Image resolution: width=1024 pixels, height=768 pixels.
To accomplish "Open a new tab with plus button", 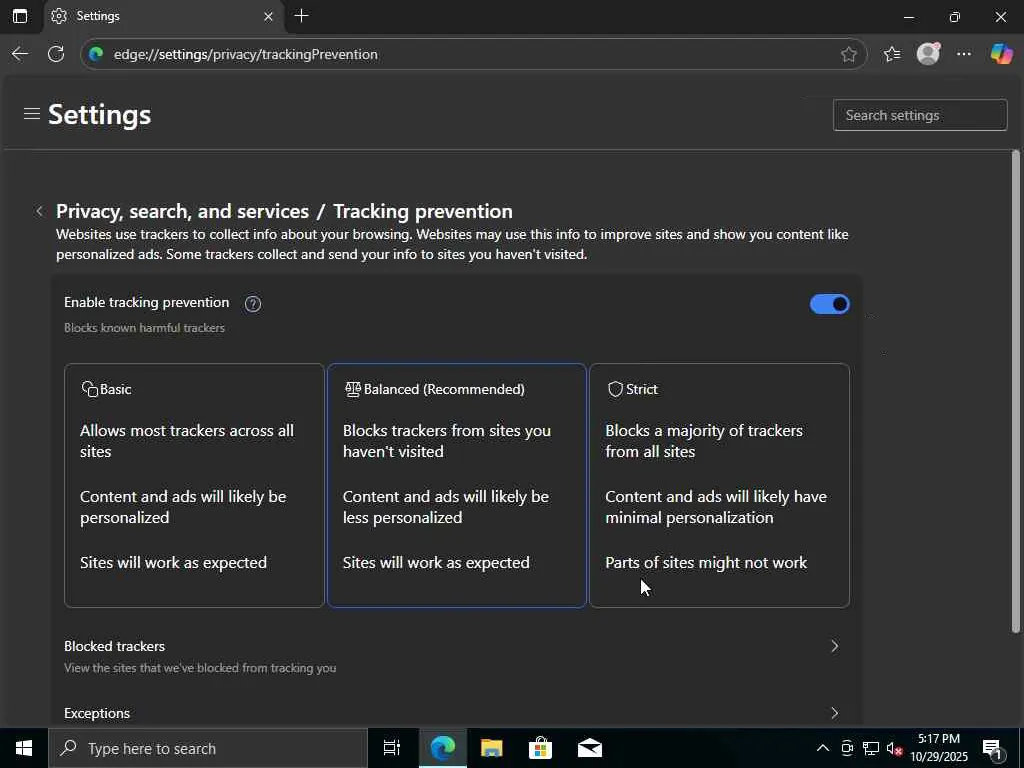I will (x=301, y=16).
